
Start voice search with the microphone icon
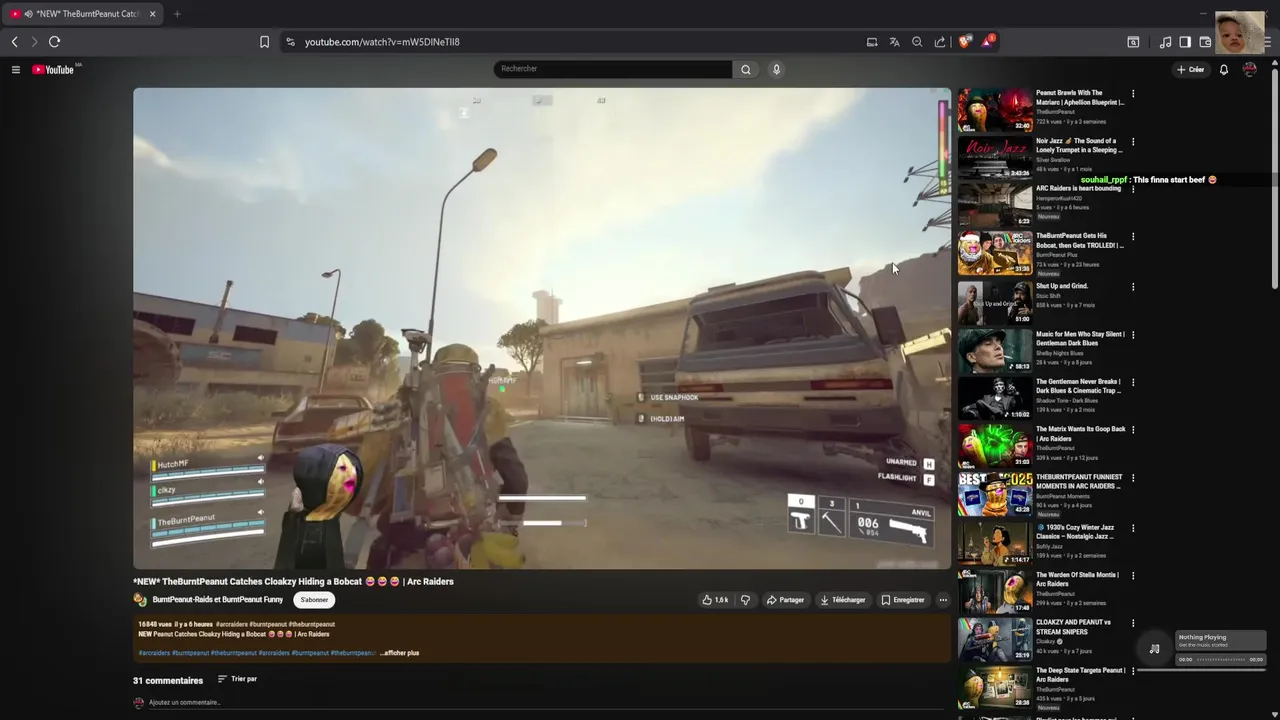click(x=776, y=69)
